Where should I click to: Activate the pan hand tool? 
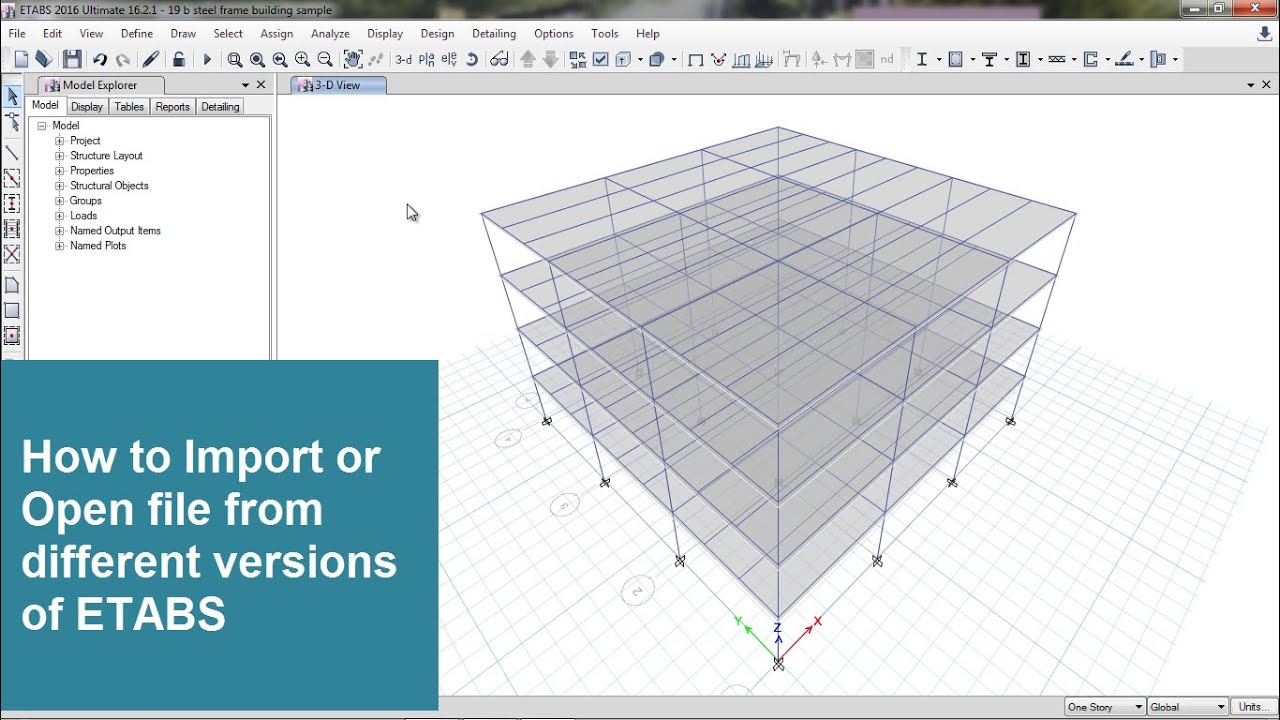[352, 60]
